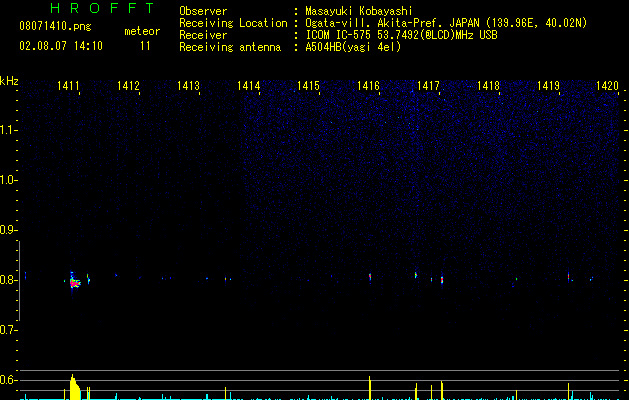This screenshot has height=400, width=629.
Task: Click the meteor count value 11
Action: pyautogui.click(x=145, y=46)
